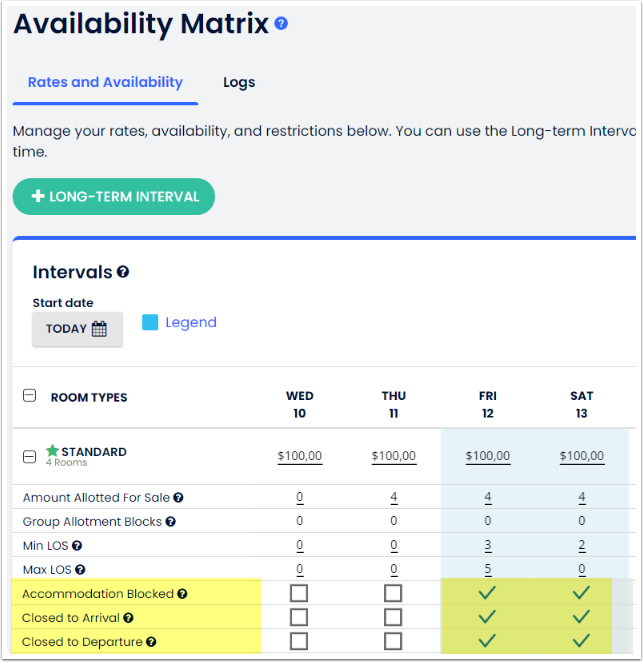Collapse all using Room Types minus icon
This screenshot has width=643, height=662.
[30, 396]
